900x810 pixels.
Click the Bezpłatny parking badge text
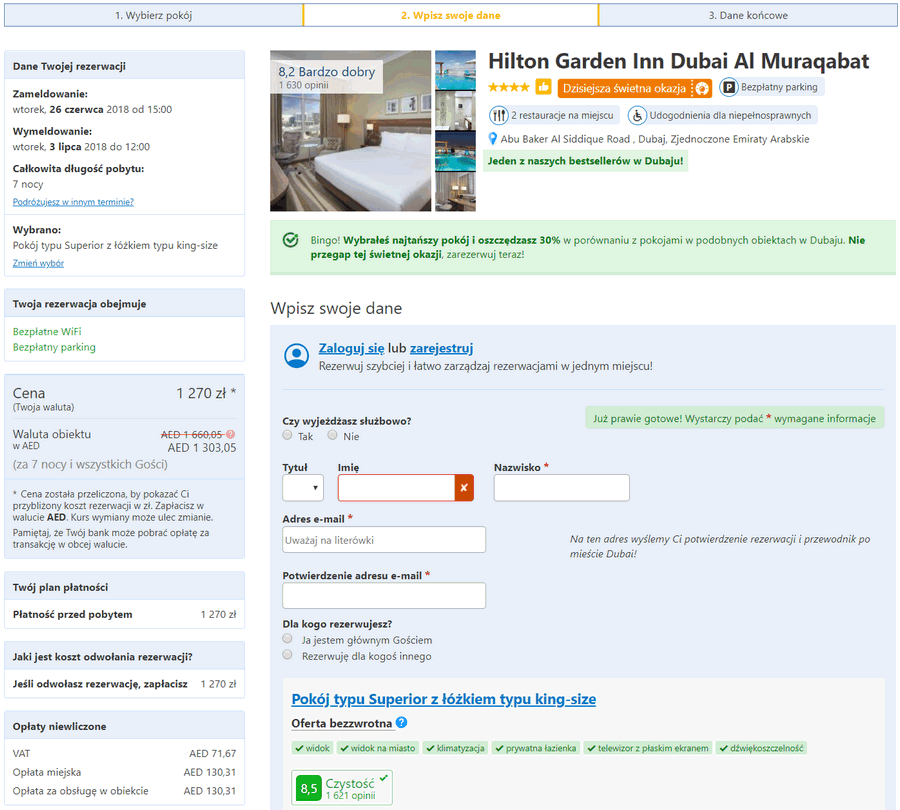point(779,87)
